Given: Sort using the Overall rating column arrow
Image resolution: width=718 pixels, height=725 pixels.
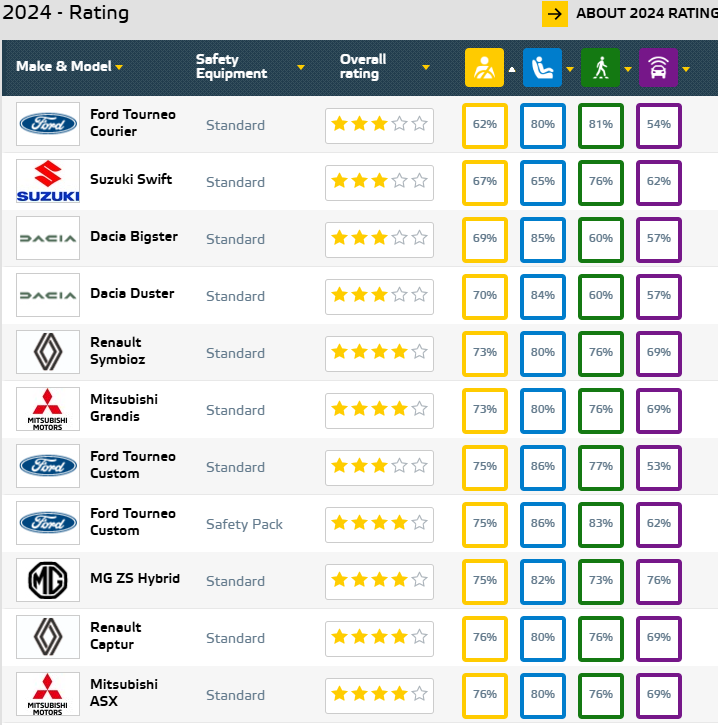Looking at the screenshot, I should tap(426, 68).
